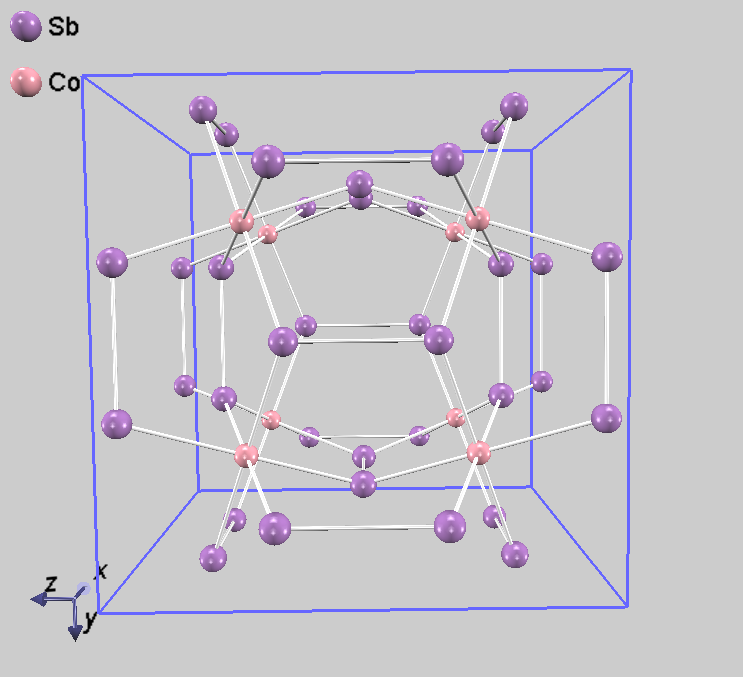Screen dimensions: 743x677
Task: Click the pink Co sphere in the legend
Action: click(26, 82)
